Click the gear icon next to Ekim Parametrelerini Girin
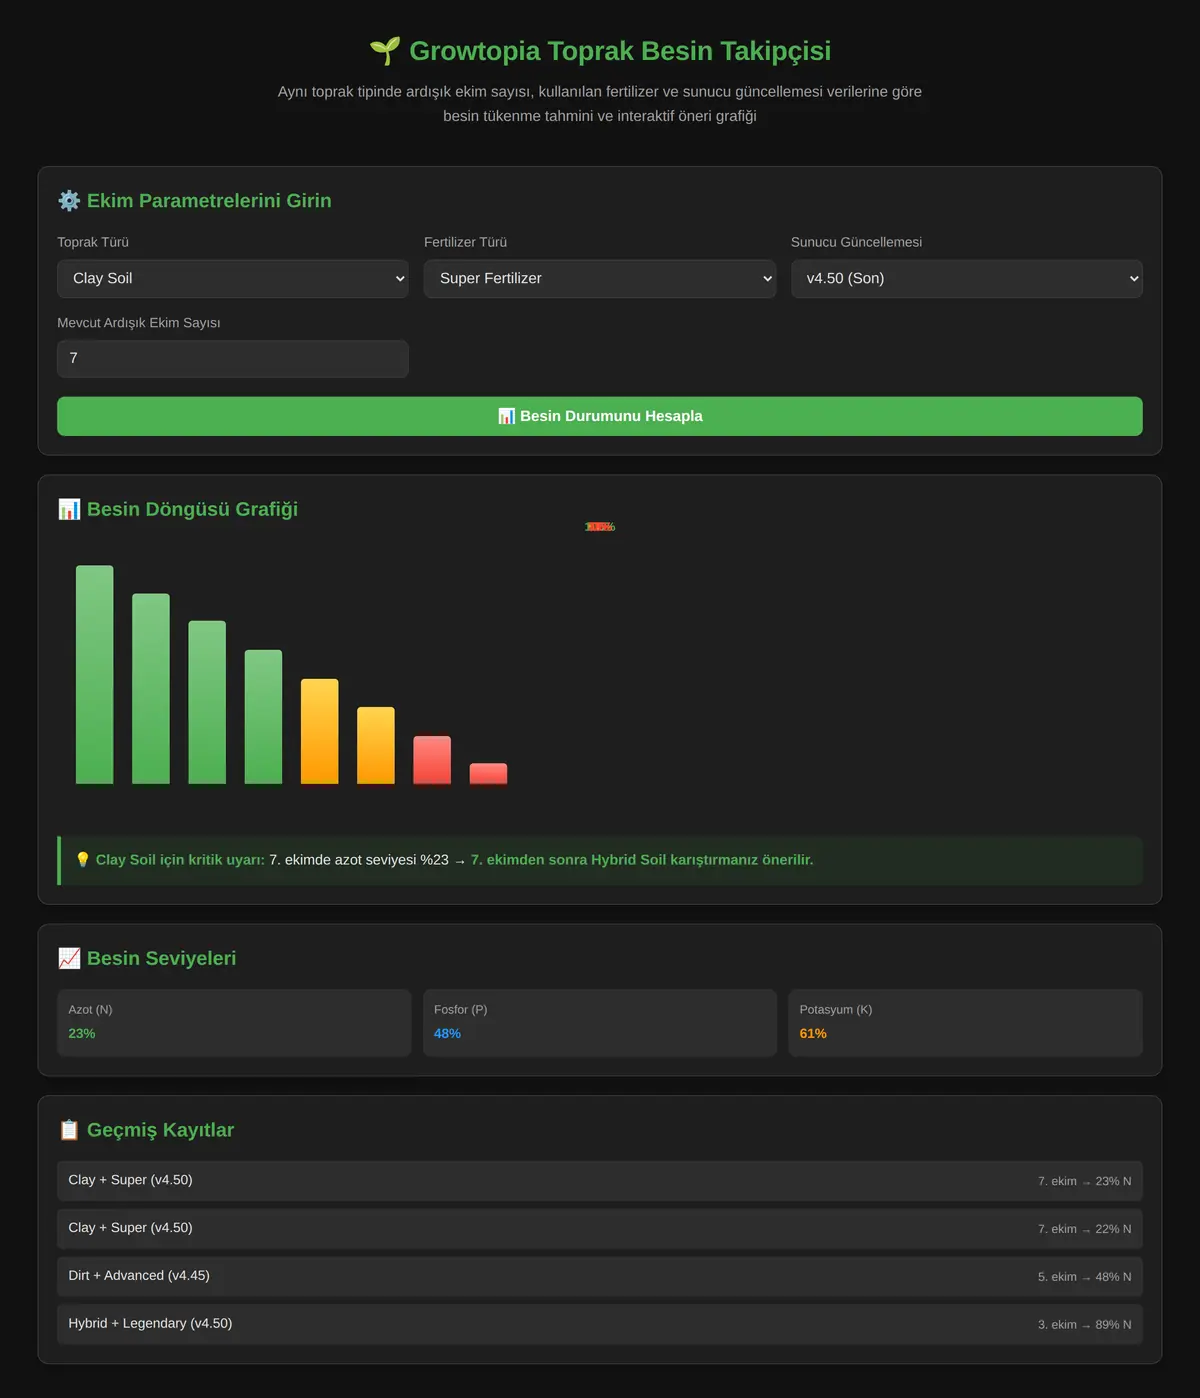Screen dimensions: 1200x1398 pos(69,201)
